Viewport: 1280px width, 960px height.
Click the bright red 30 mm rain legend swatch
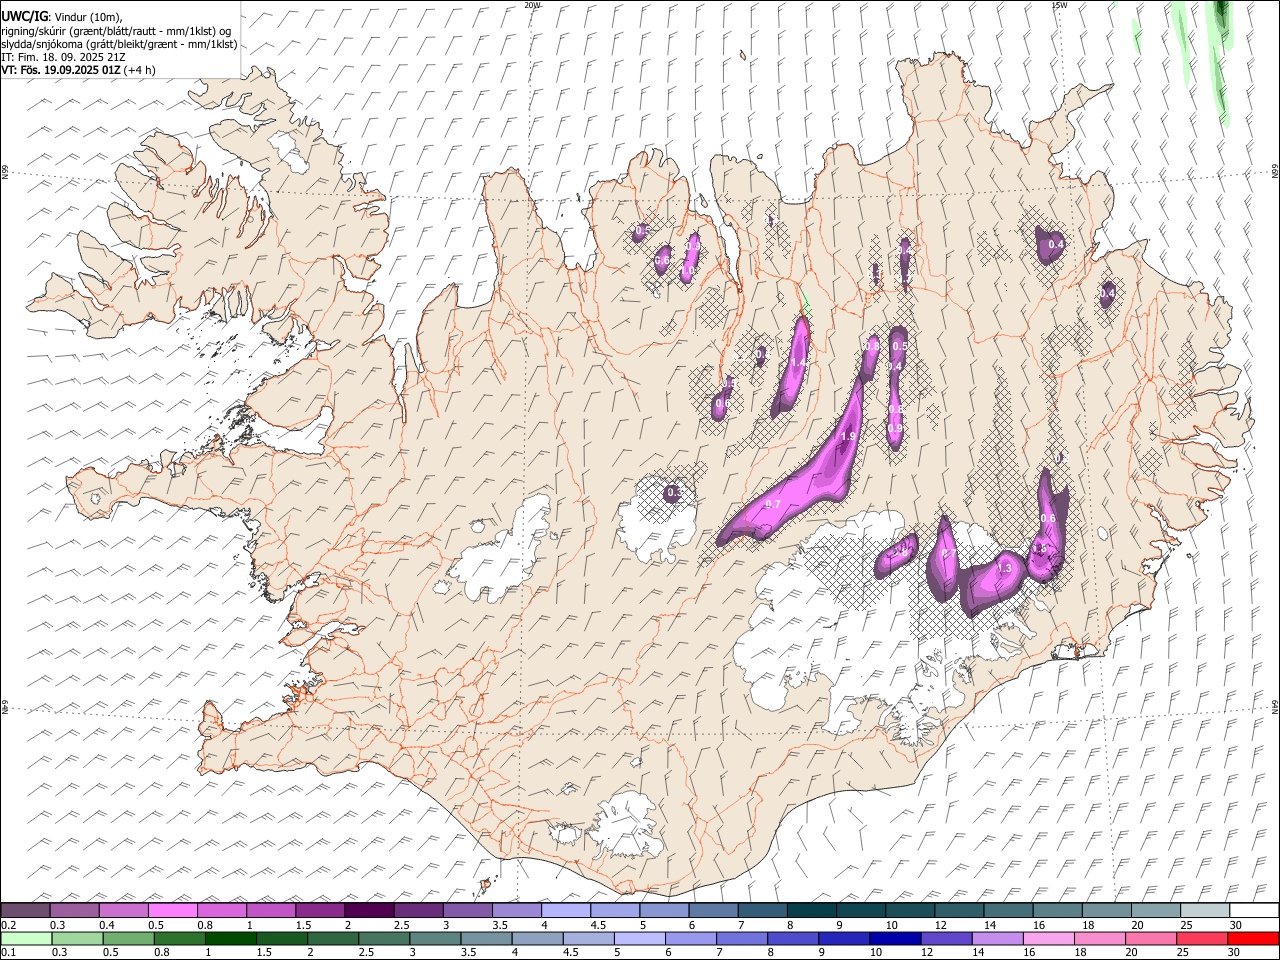1253,938
